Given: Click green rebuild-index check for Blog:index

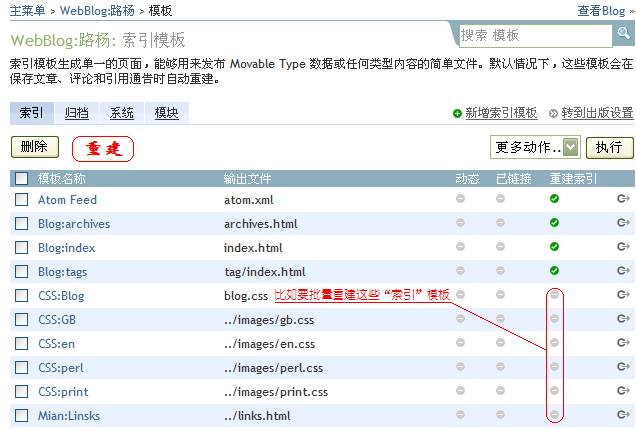Looking at the screenshot, I should [554, 247].
